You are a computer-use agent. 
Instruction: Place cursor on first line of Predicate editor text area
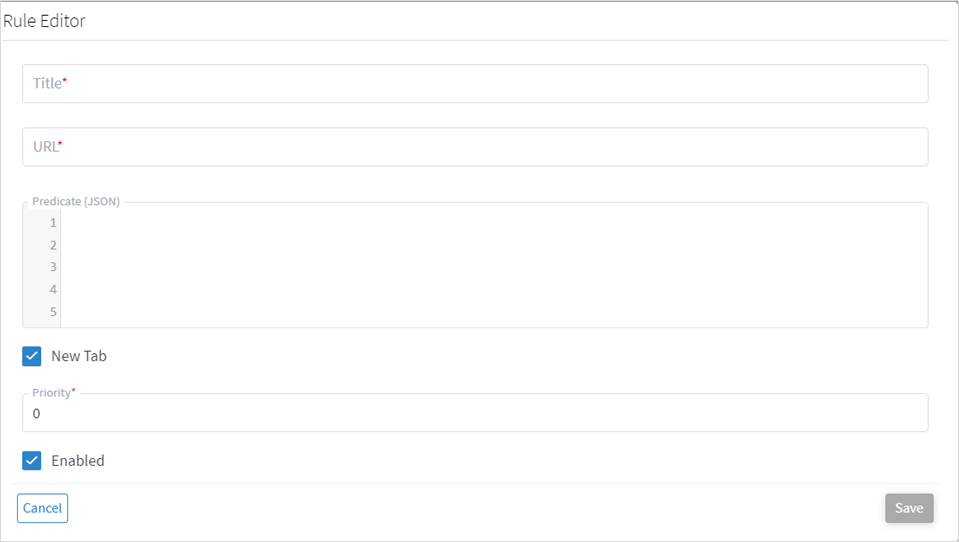[x=490, y=223]
